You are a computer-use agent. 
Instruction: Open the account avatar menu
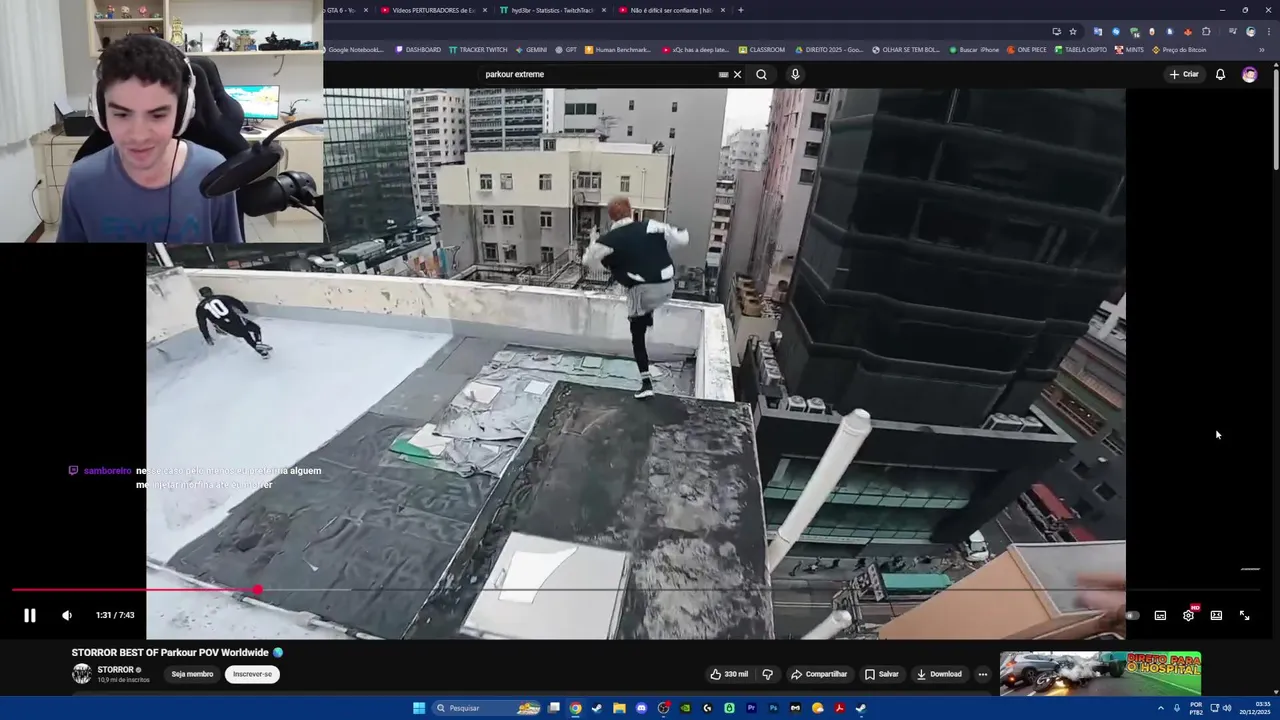[x=1249, y=74]
